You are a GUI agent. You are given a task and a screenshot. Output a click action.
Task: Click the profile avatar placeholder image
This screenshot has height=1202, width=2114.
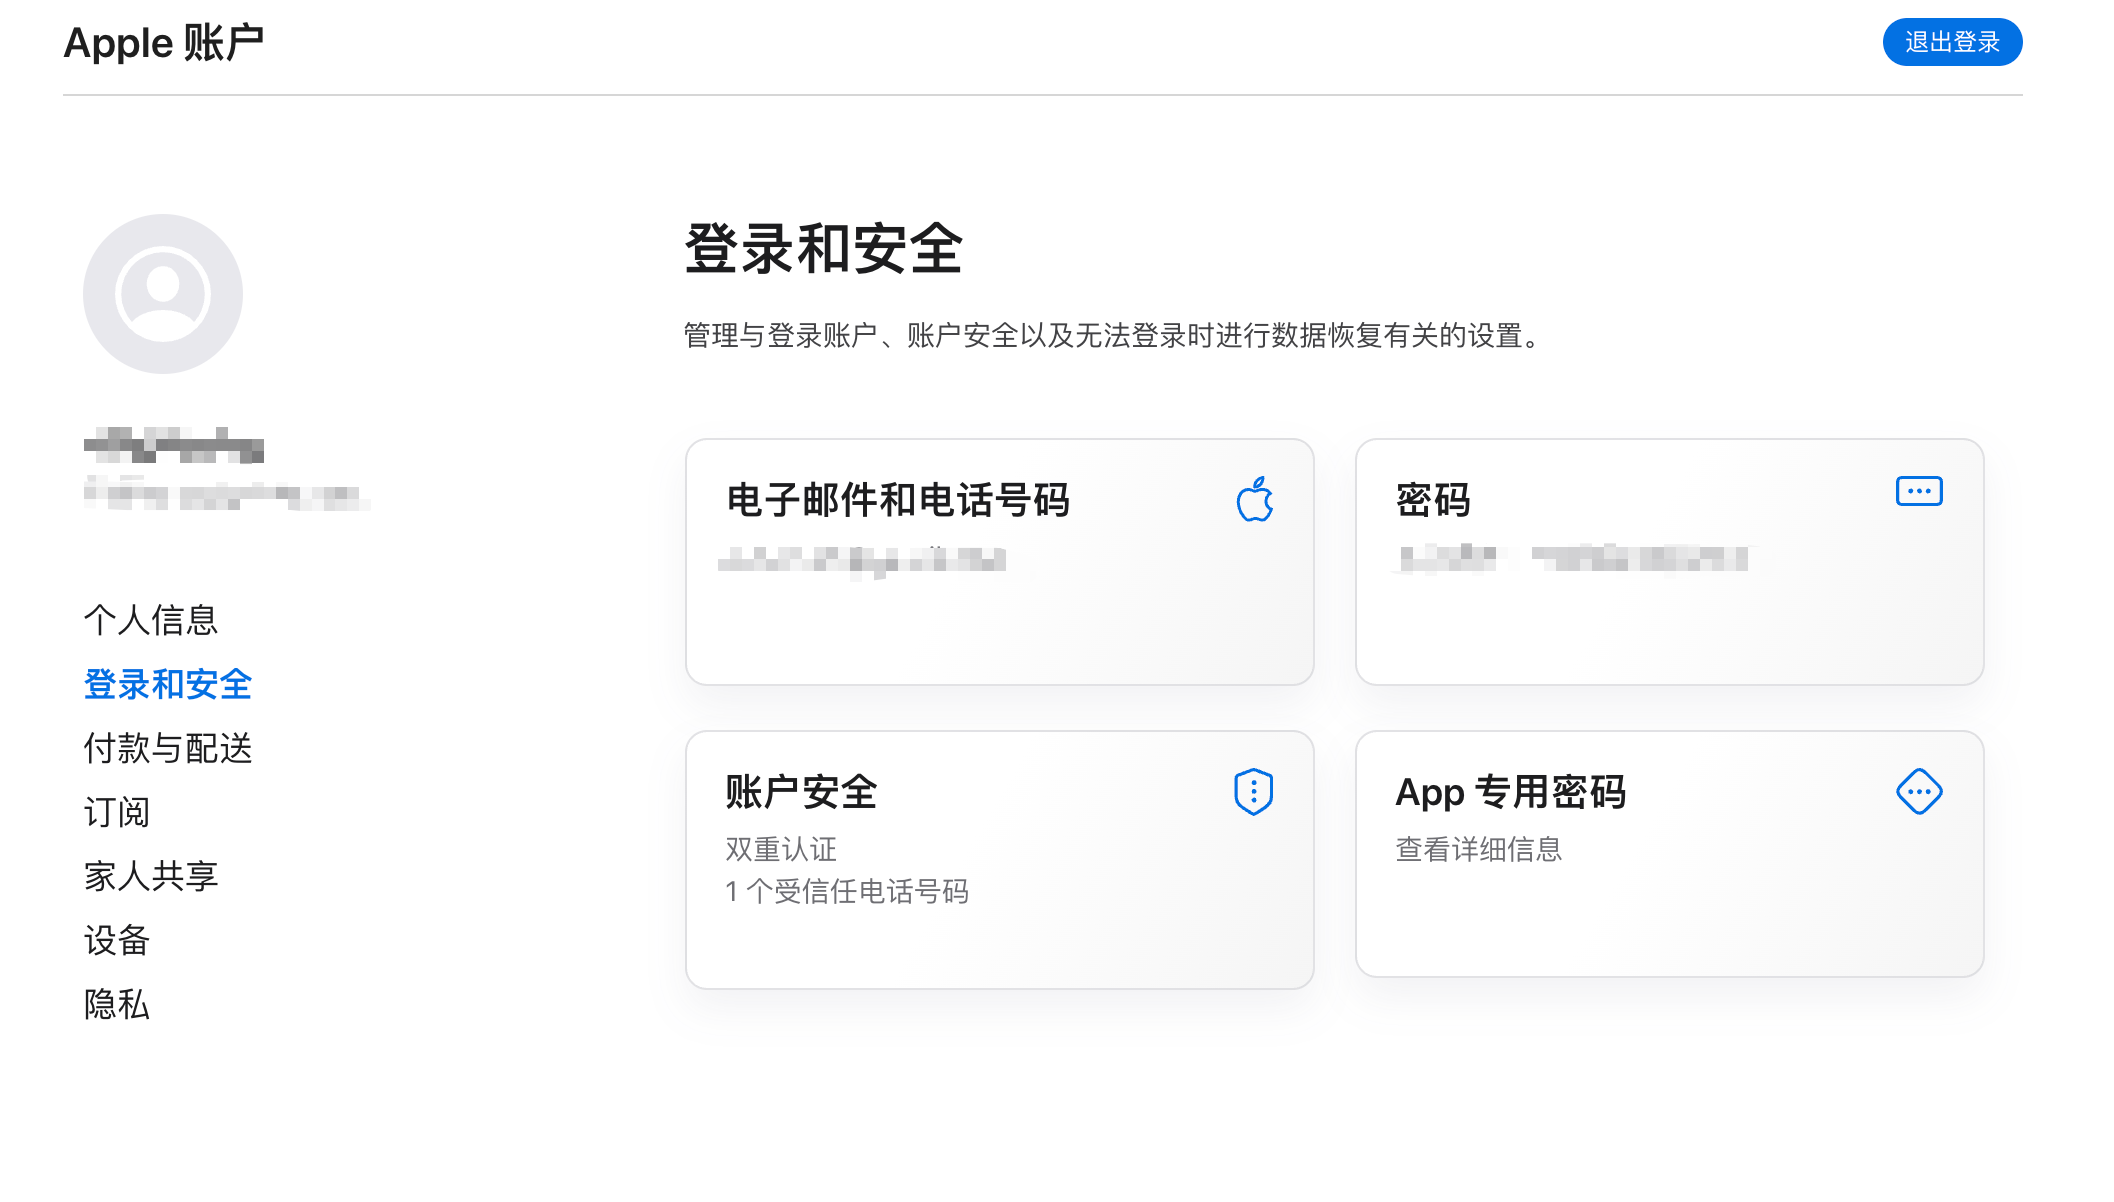click(x=163, y=294)
